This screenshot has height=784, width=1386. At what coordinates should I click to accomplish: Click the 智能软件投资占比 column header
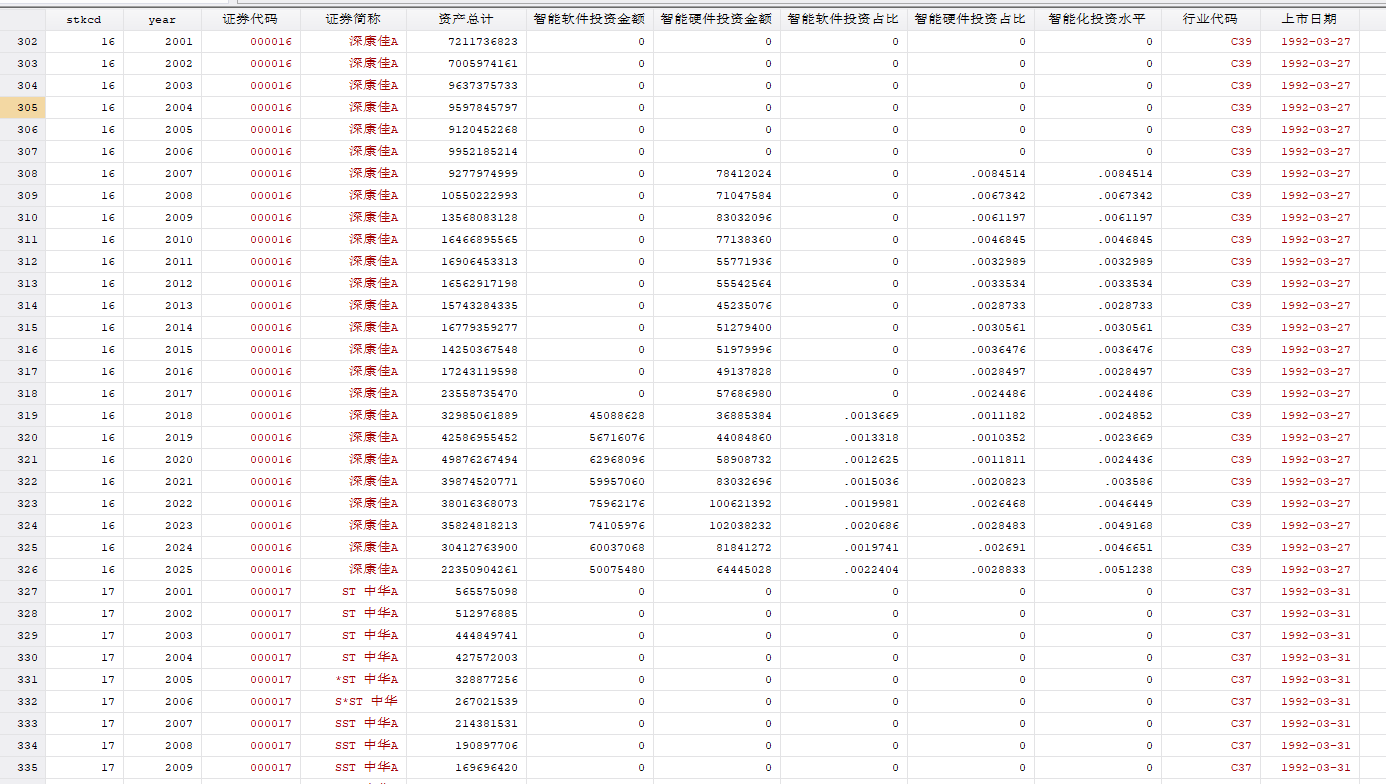pyautogui.click(x=843, y=19)
